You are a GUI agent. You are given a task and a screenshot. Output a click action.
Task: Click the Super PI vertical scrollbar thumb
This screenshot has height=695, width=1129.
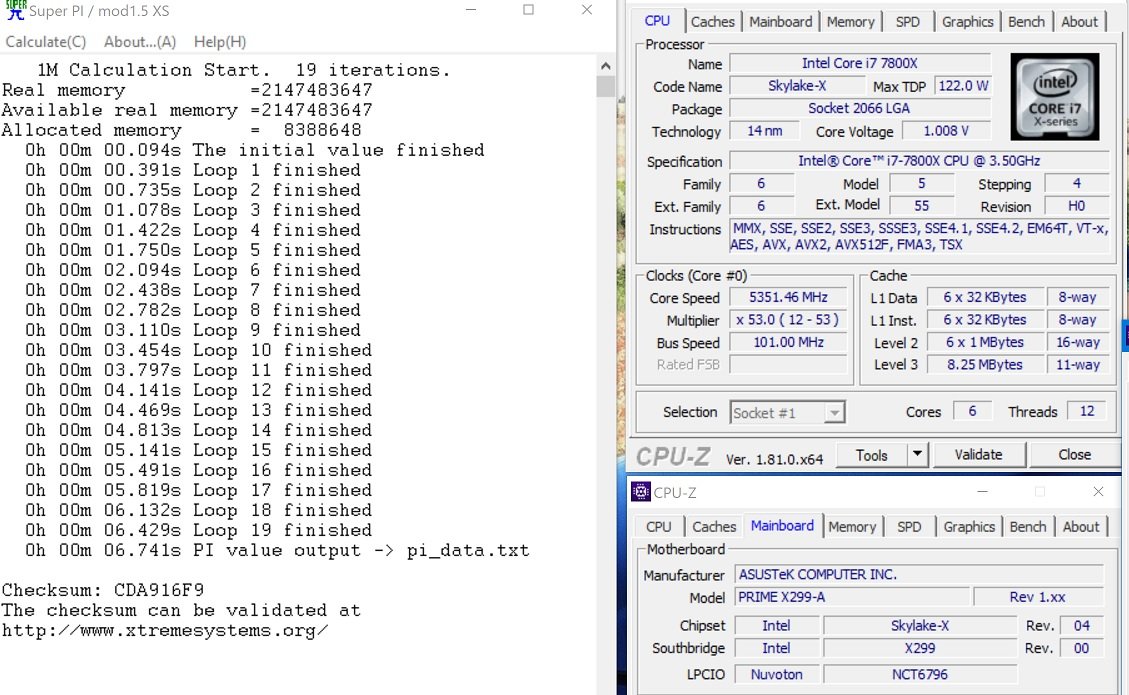605,86
